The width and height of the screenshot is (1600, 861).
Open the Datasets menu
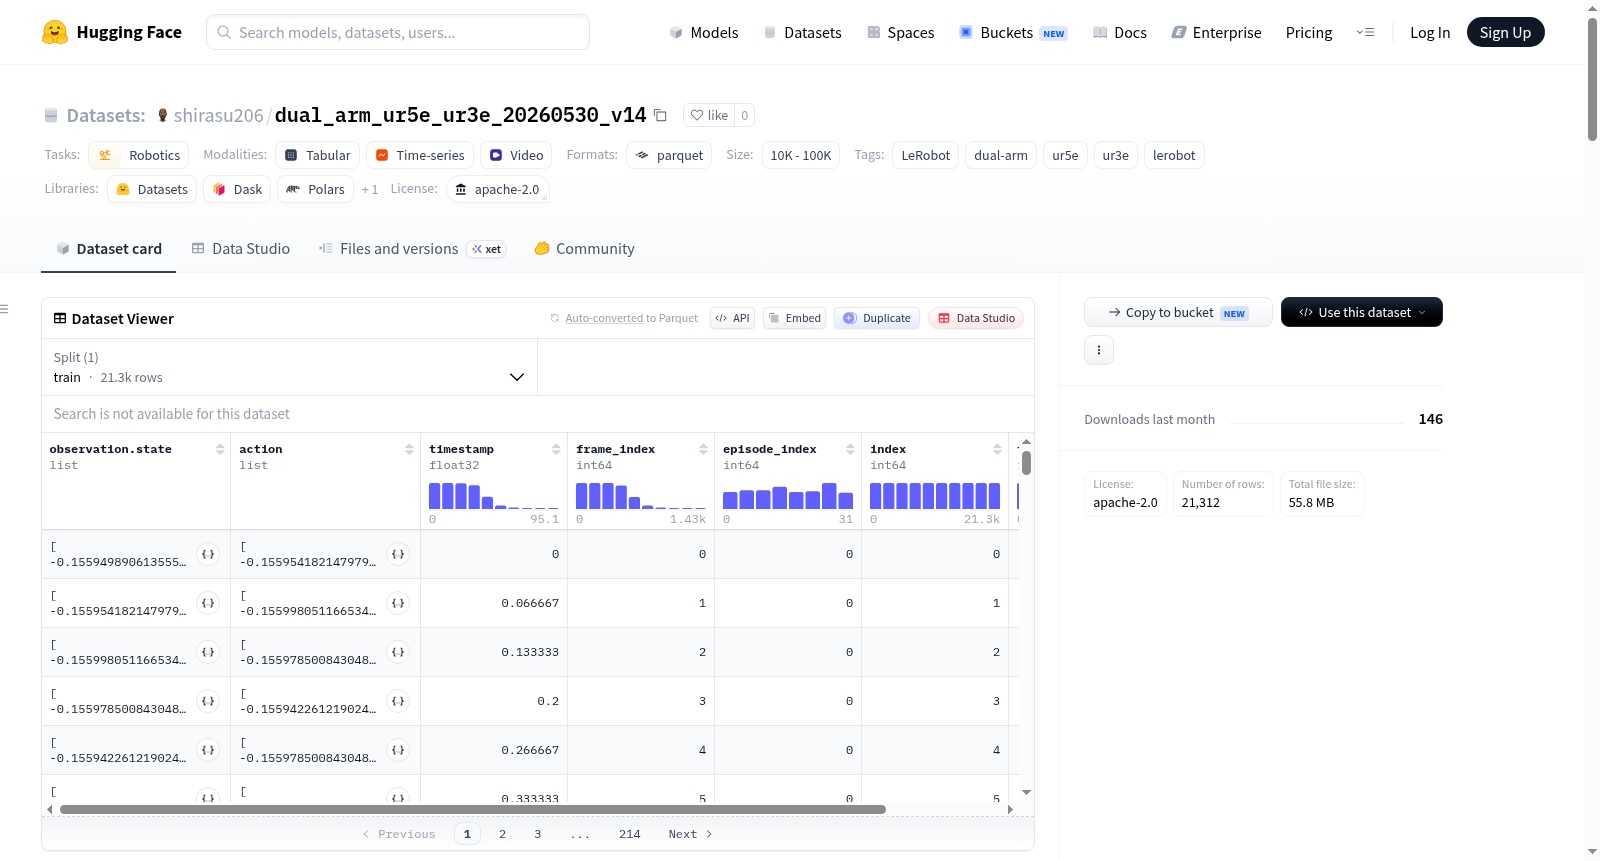tap(802, 33)
